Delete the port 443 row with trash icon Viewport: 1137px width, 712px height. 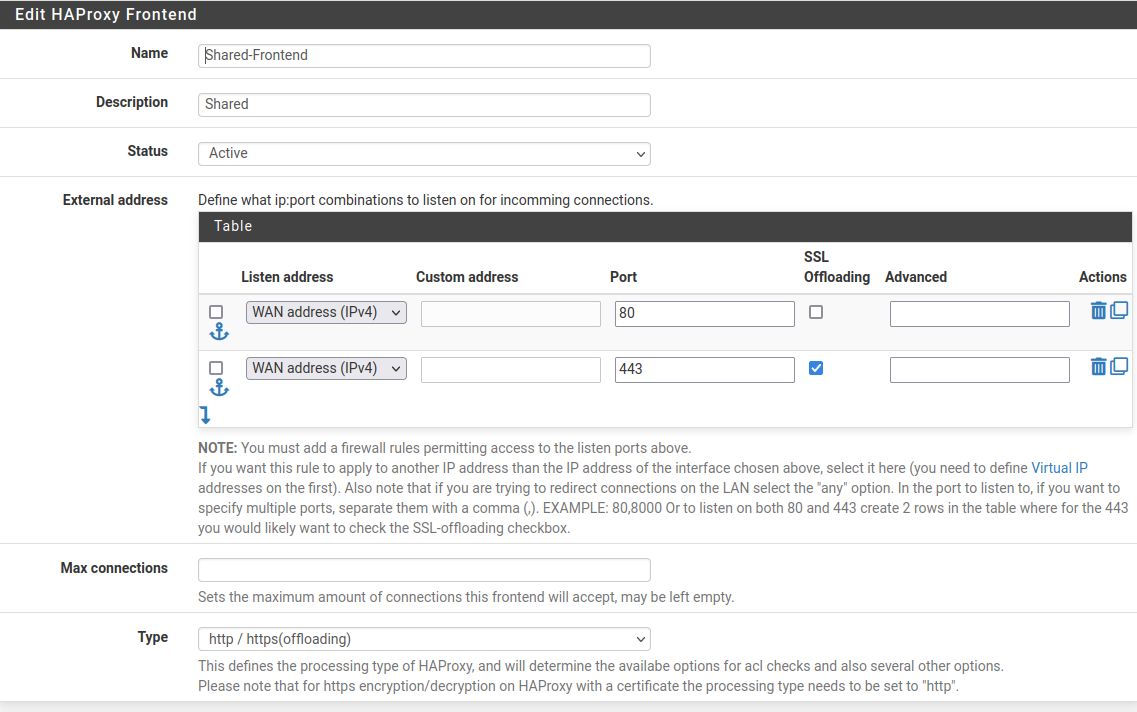(x=1098, y=367)
